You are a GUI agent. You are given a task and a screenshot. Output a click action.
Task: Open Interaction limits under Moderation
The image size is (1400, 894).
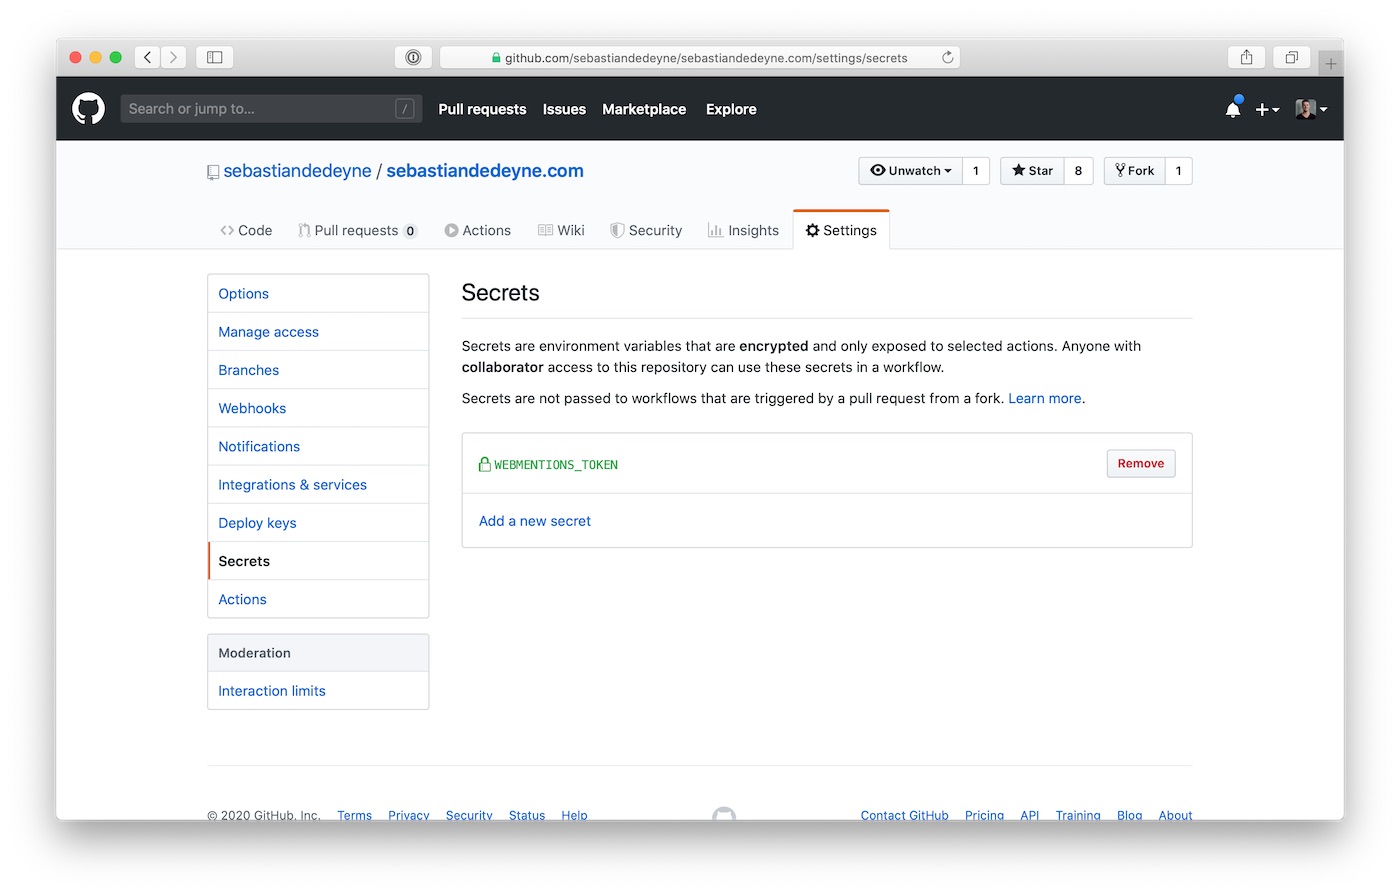[x=318, y=691]
